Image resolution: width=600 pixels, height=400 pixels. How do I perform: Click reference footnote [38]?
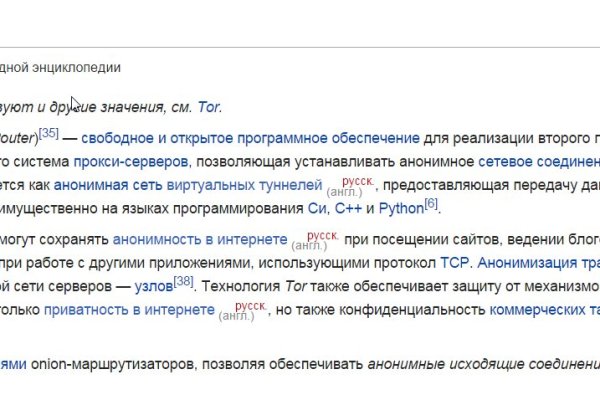(184, 282)
